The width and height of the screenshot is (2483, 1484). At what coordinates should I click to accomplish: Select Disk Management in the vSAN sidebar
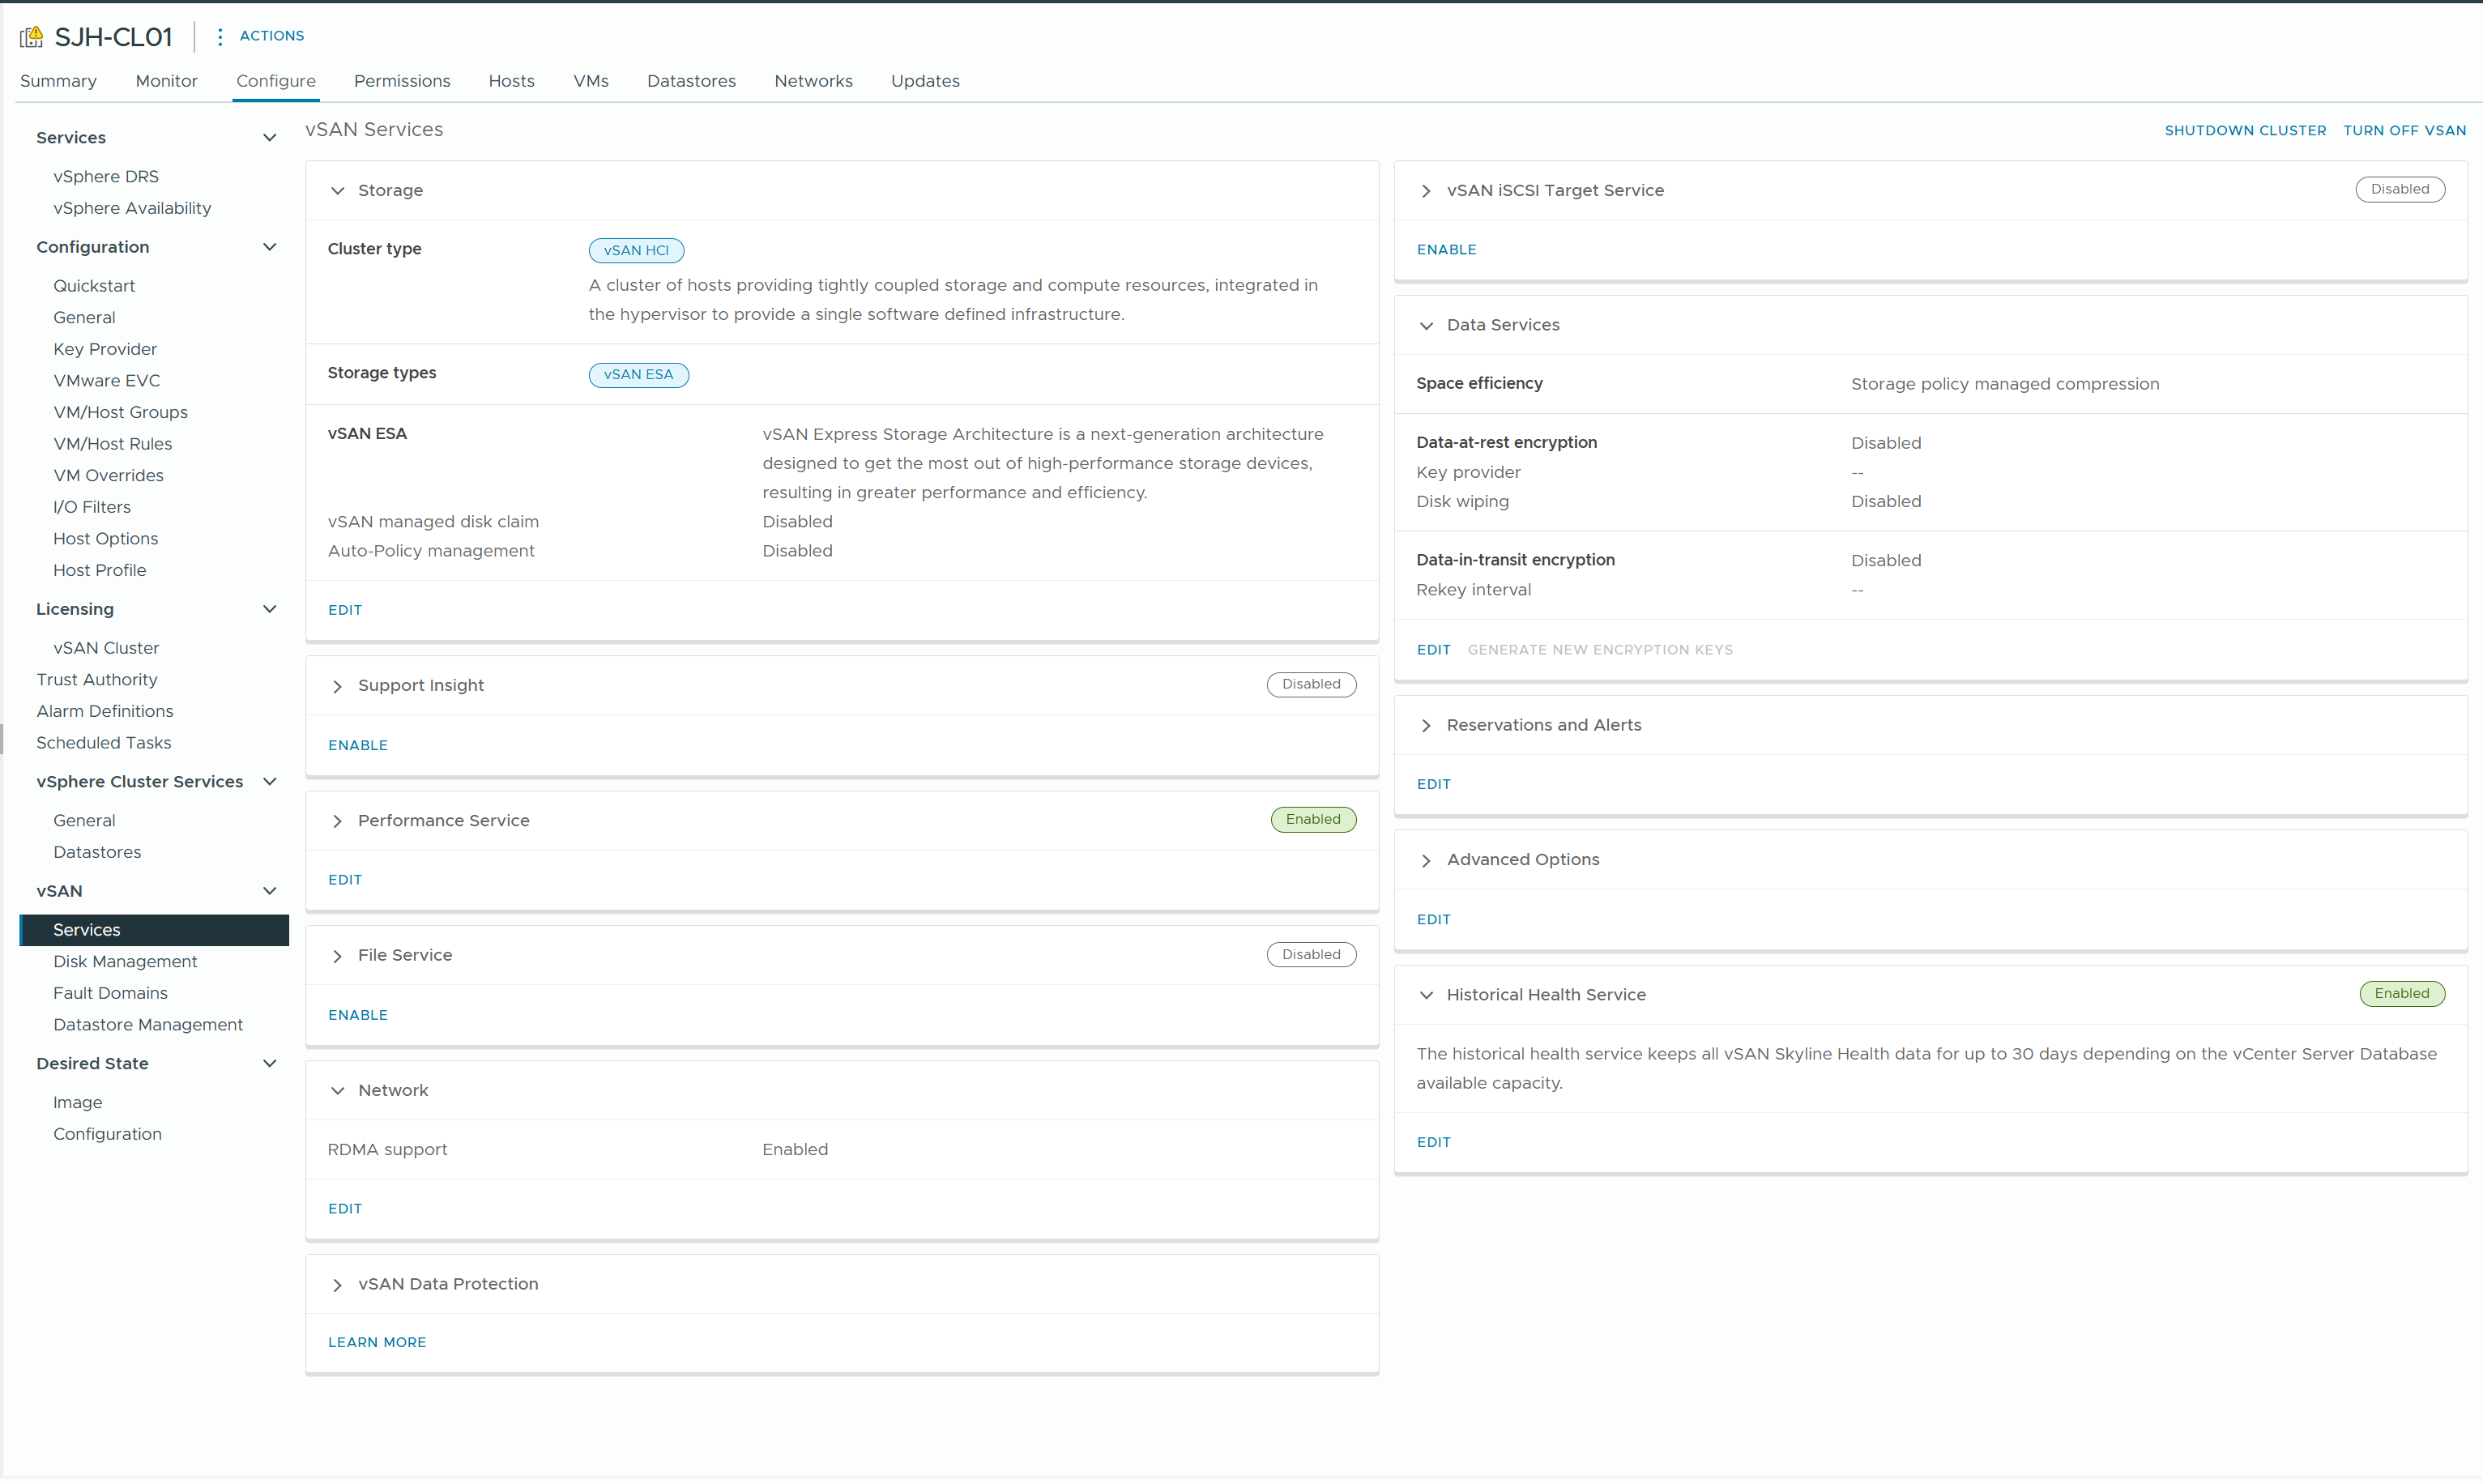click(x=124, y=961)
